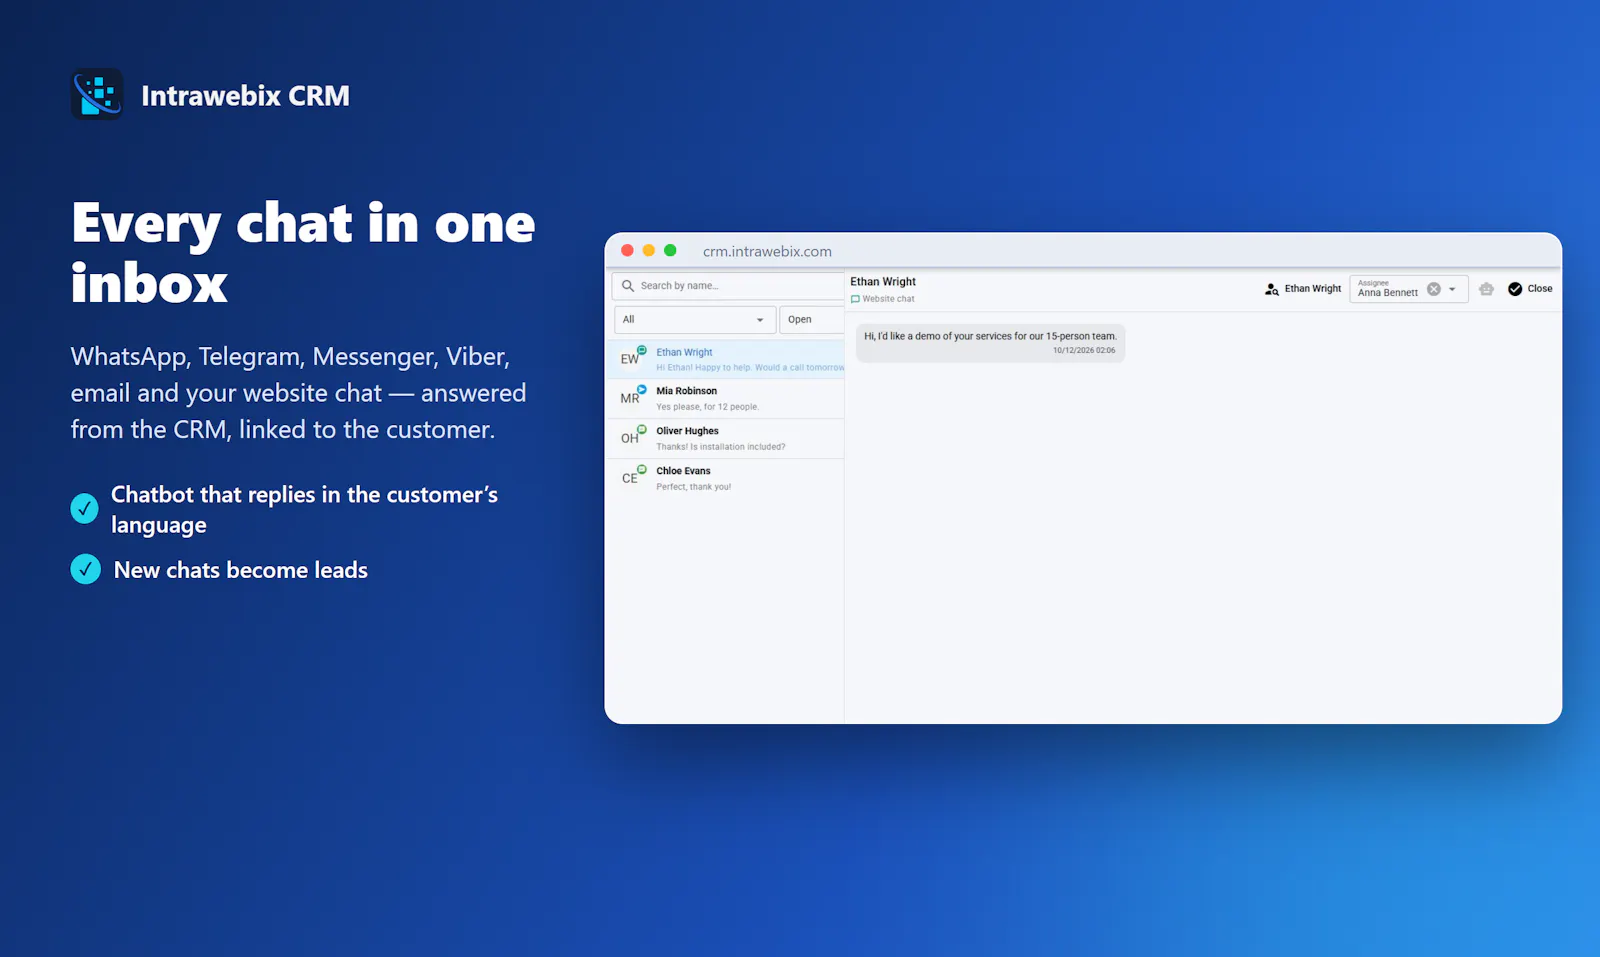
Task: Click the Intrawebix CRM logo icon
Action: pyautogui.click(x=97, y=94)
